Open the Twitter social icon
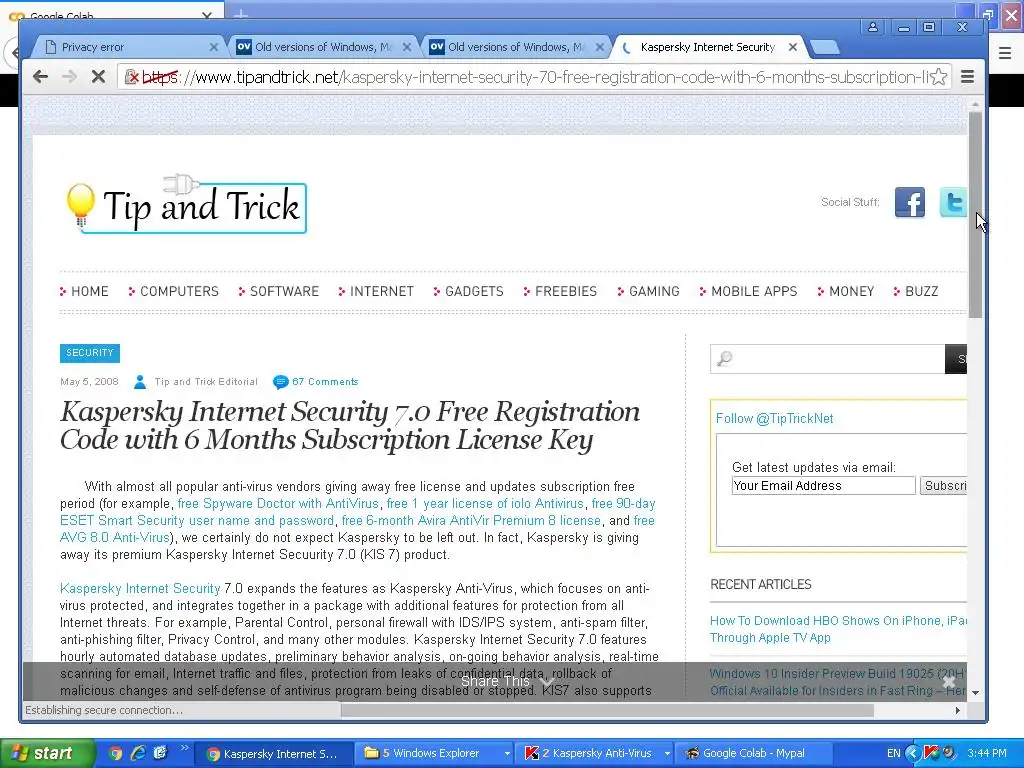This screenshot has height=768, width=1024. point(953,202)
